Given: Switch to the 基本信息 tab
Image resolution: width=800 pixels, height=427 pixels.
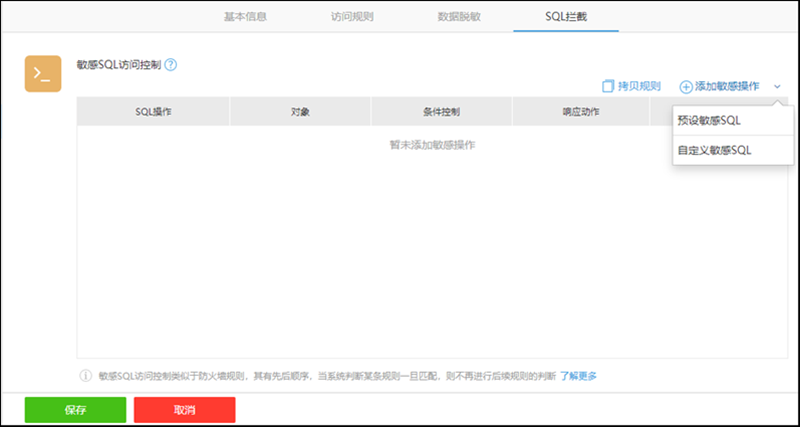Looking at the screenshot, I should pyautogui.click(x=245, y=16).
